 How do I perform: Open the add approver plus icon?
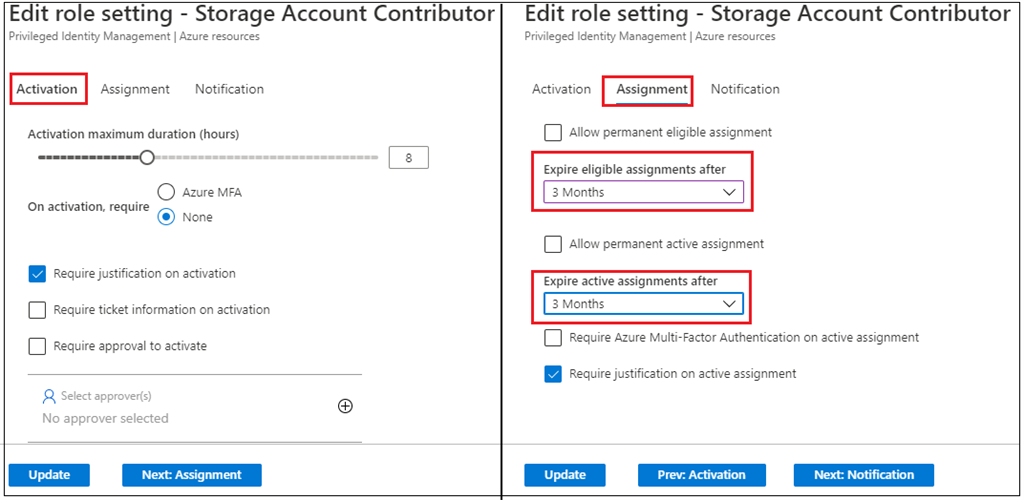tap(345, 406)
